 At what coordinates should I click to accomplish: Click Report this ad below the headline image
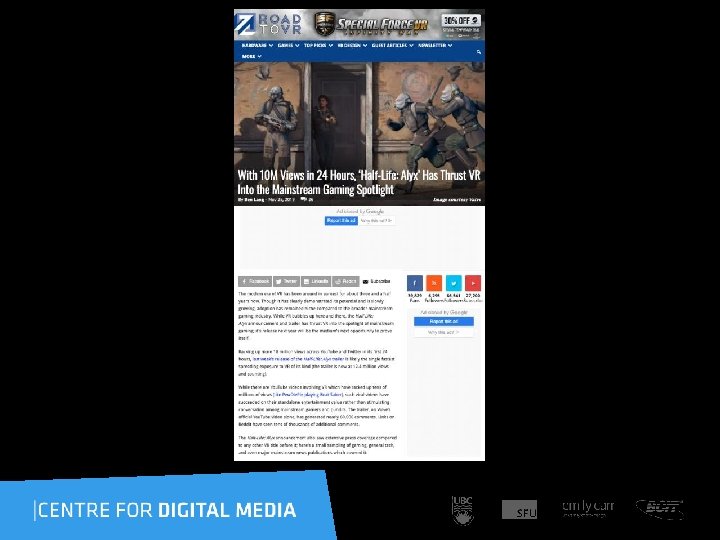coord(341,220)
